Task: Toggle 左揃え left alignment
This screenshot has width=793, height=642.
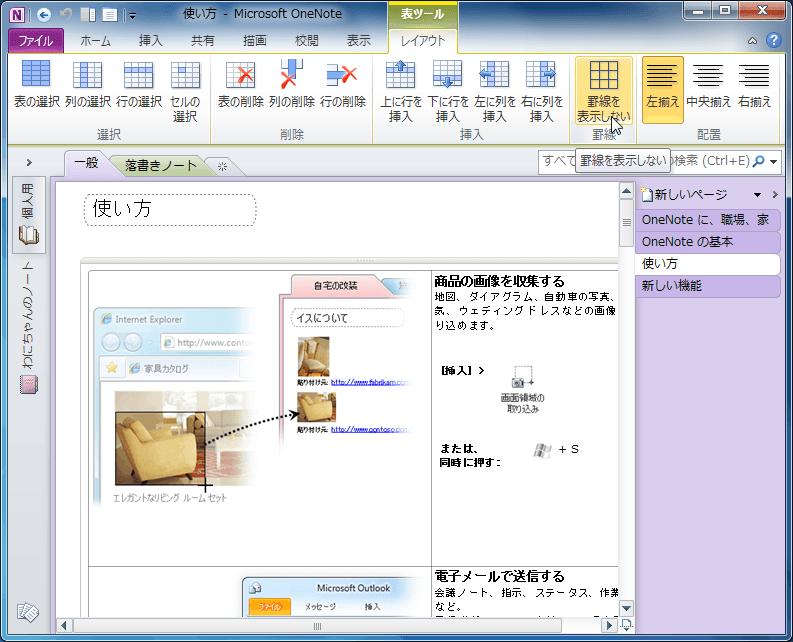Action: (x=663, y=90)
